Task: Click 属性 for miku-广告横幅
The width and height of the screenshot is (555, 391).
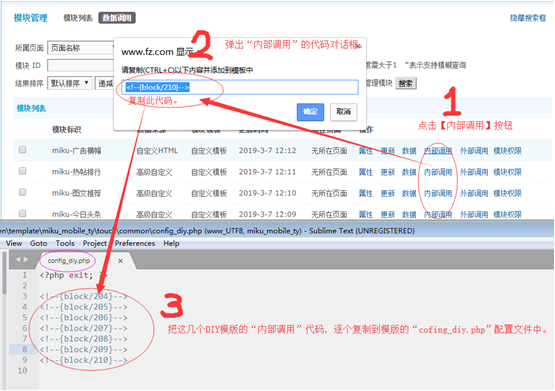Action: 366,151
